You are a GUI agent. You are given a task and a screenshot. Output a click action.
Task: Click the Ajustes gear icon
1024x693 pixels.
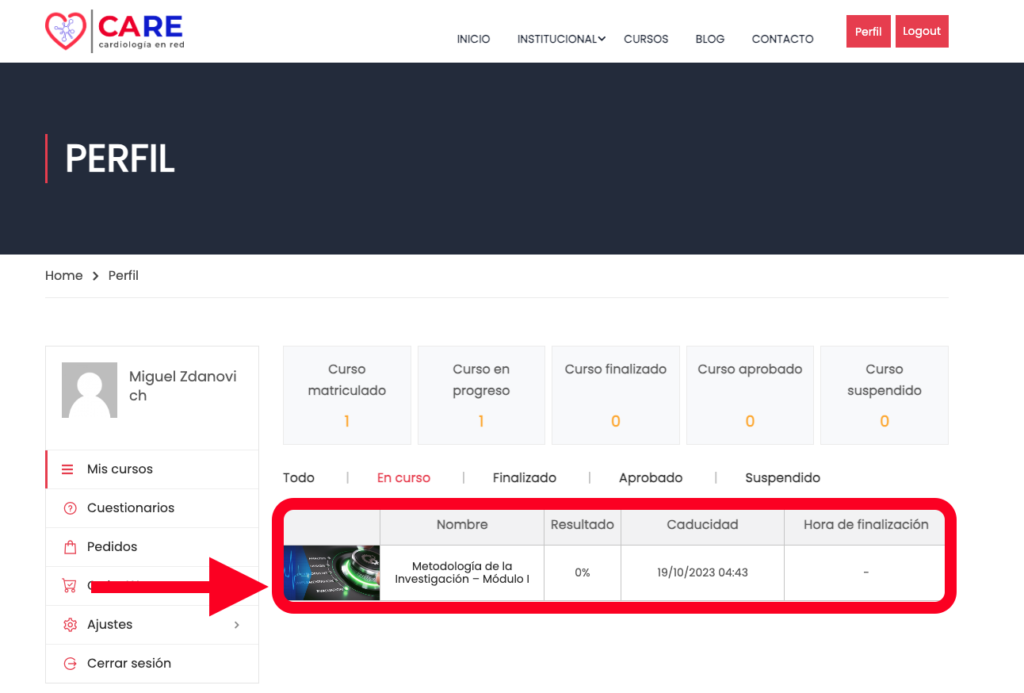[69, 625]
